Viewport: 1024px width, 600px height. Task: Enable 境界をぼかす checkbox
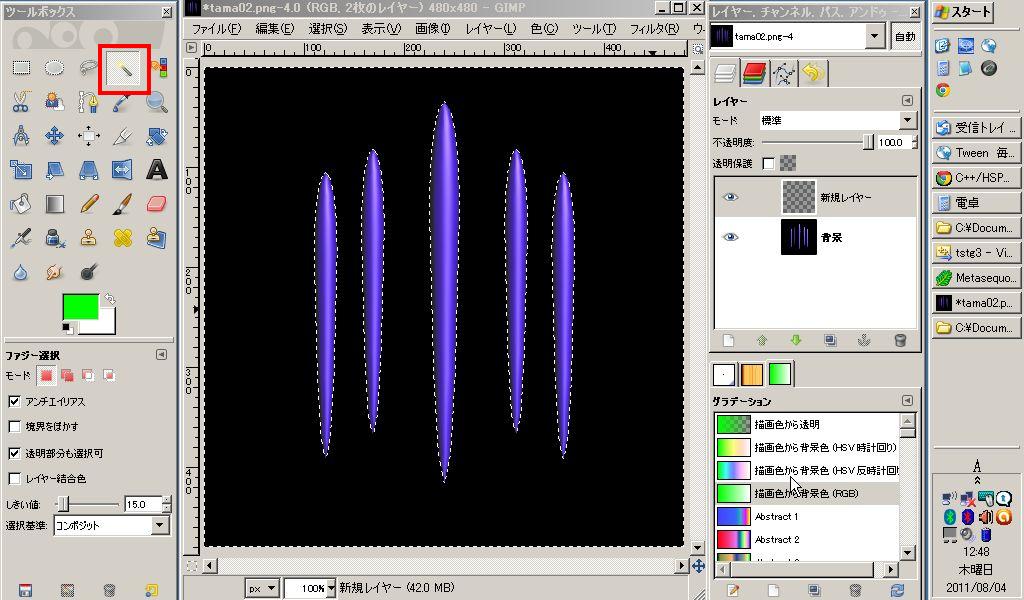14,426
